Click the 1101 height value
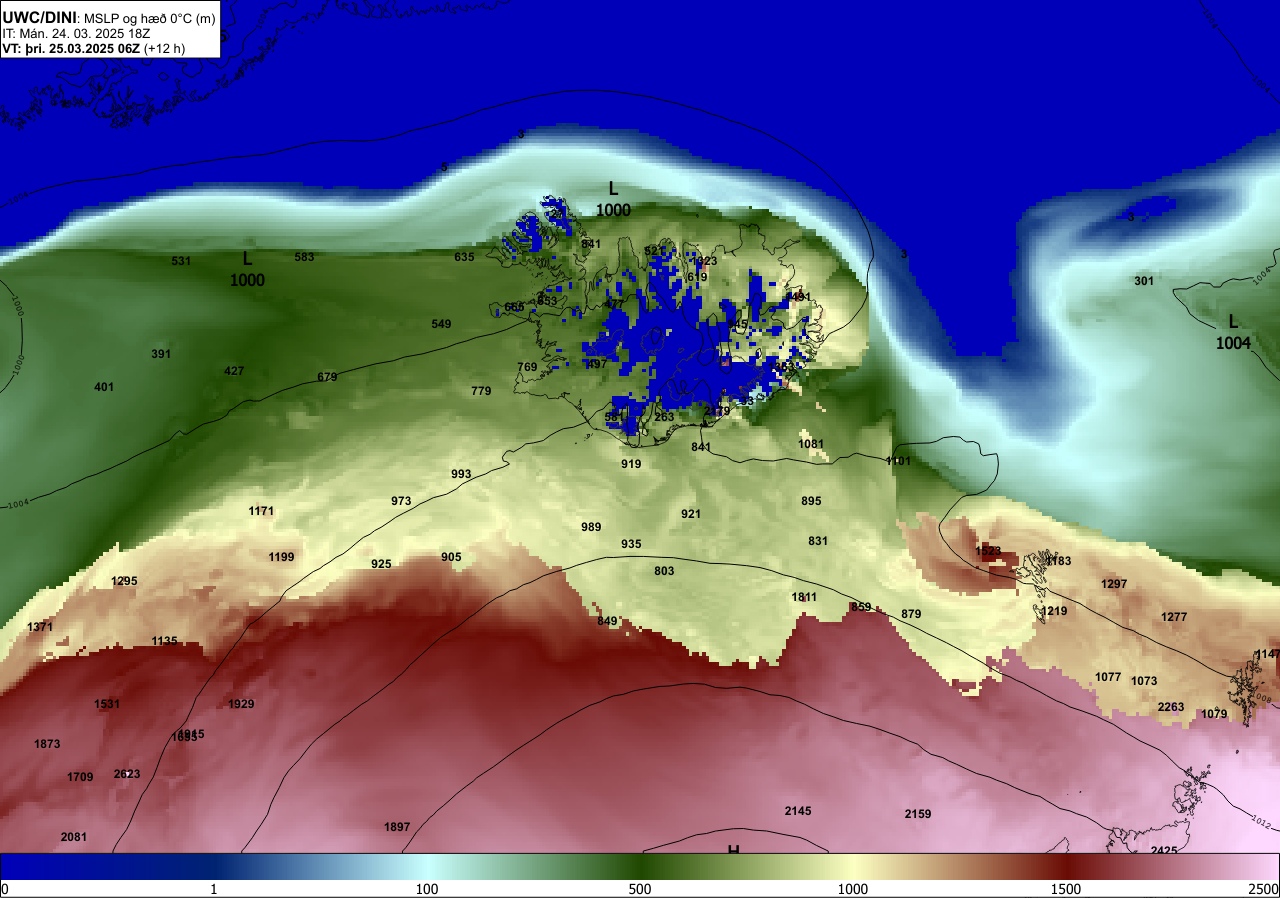The width and height of the screenshot is (1280, 898). [898, 461]
